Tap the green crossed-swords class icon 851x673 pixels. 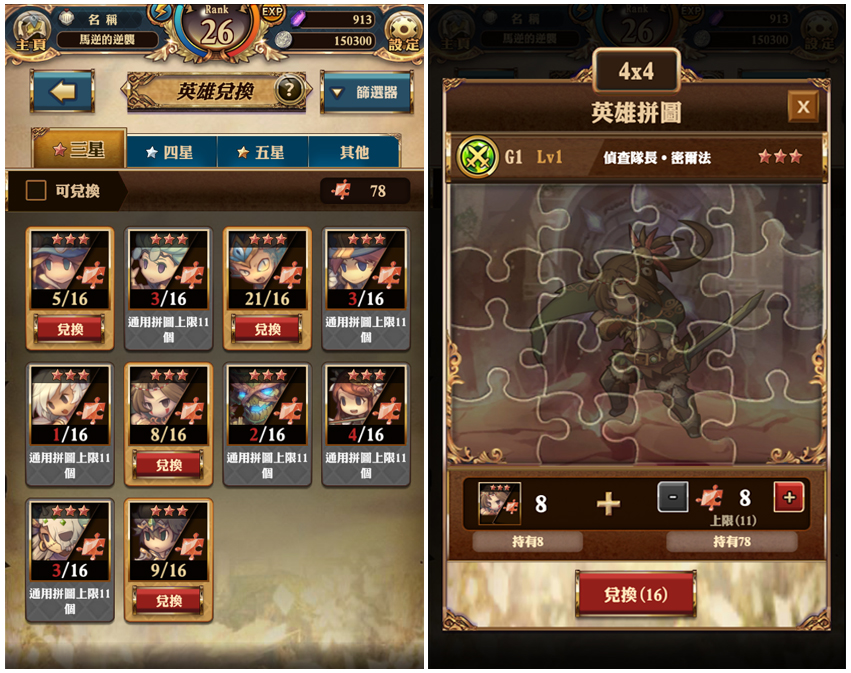click(477, 157)
